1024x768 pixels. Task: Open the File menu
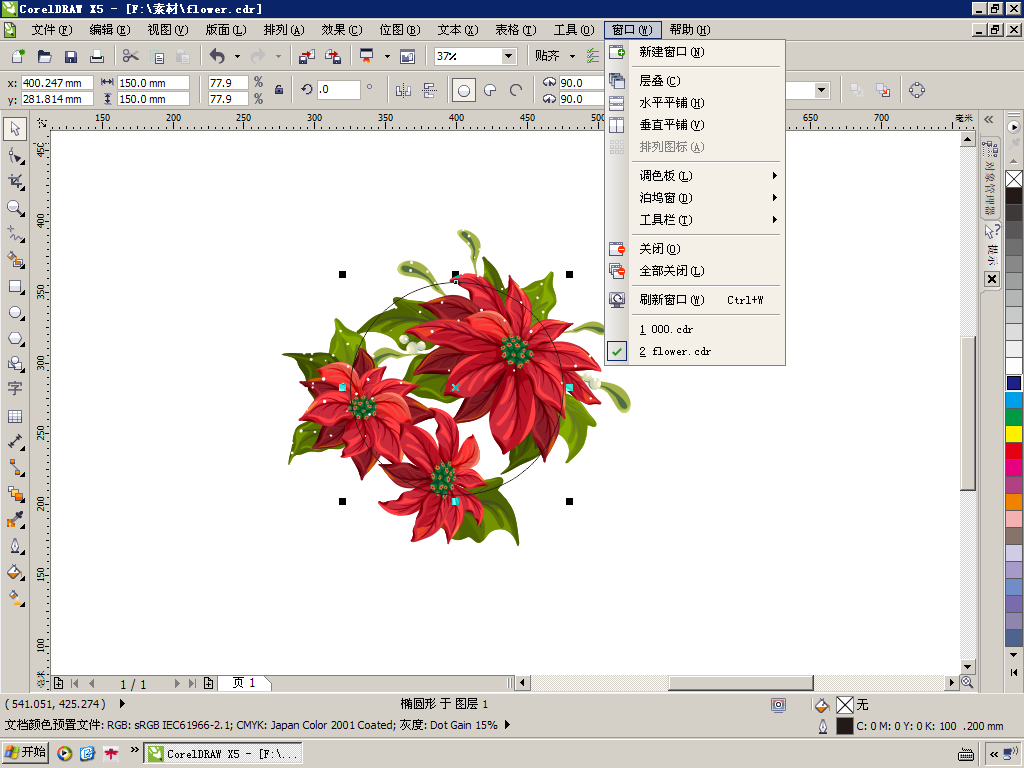pos(52,30)
